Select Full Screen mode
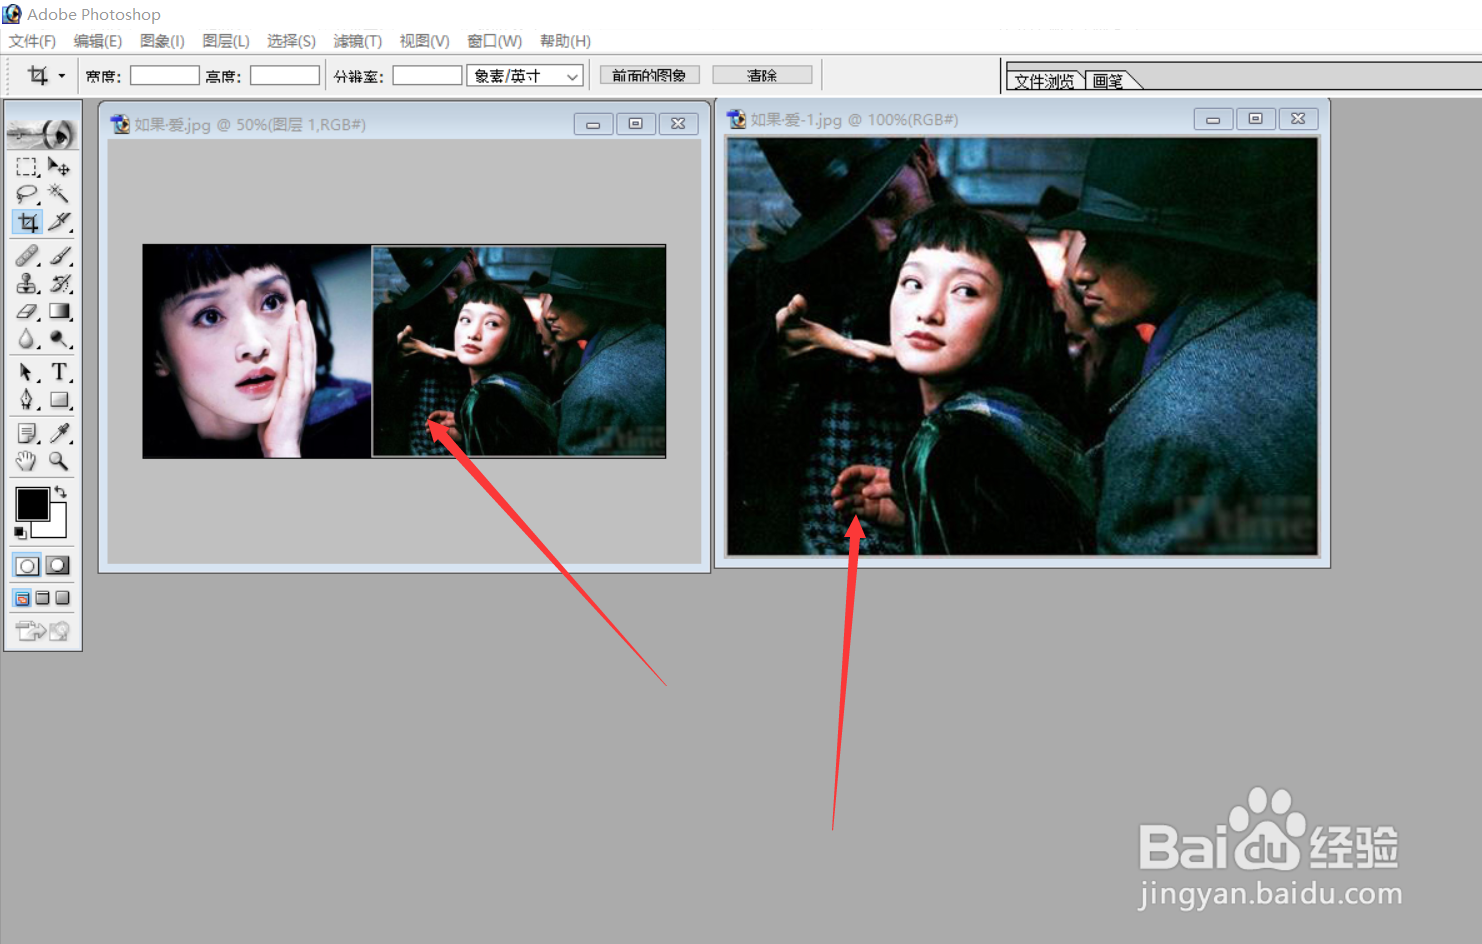Screen dimensions: 1482x944 pyautogui.click(x=62, y=598)
